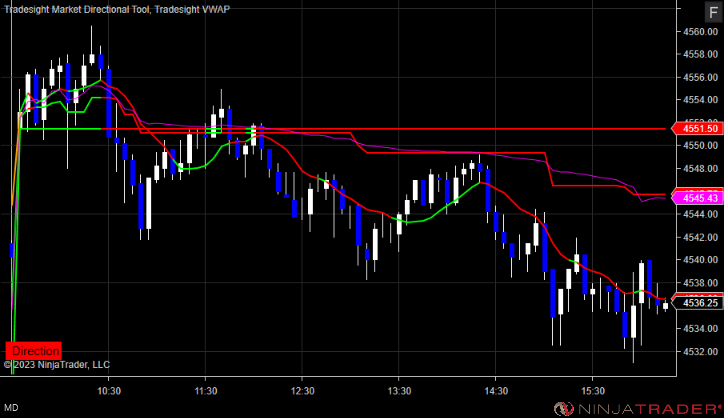Select the 4536.25 current price marker

coord(697,303)
